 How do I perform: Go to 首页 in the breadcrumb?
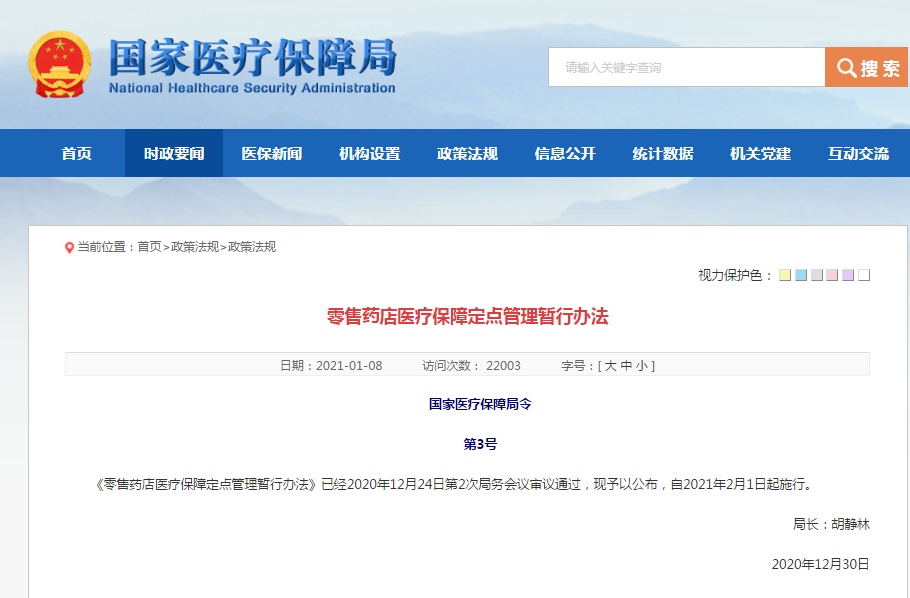tap(149, 247)
